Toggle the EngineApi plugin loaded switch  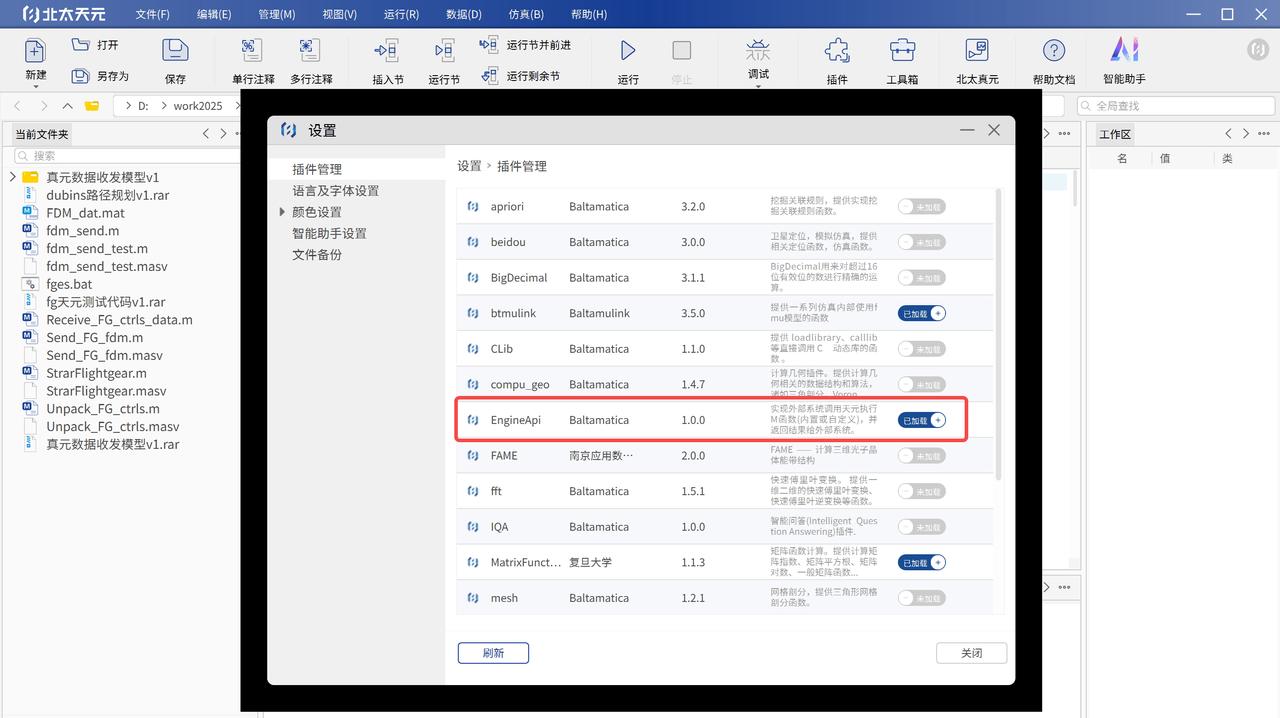click(x=921, y=420)
